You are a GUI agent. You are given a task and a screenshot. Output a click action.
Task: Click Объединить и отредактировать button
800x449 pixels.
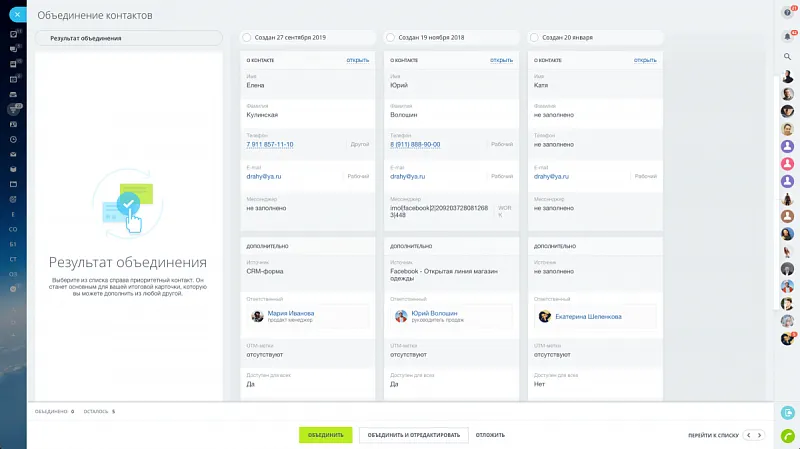click(413, 435)
